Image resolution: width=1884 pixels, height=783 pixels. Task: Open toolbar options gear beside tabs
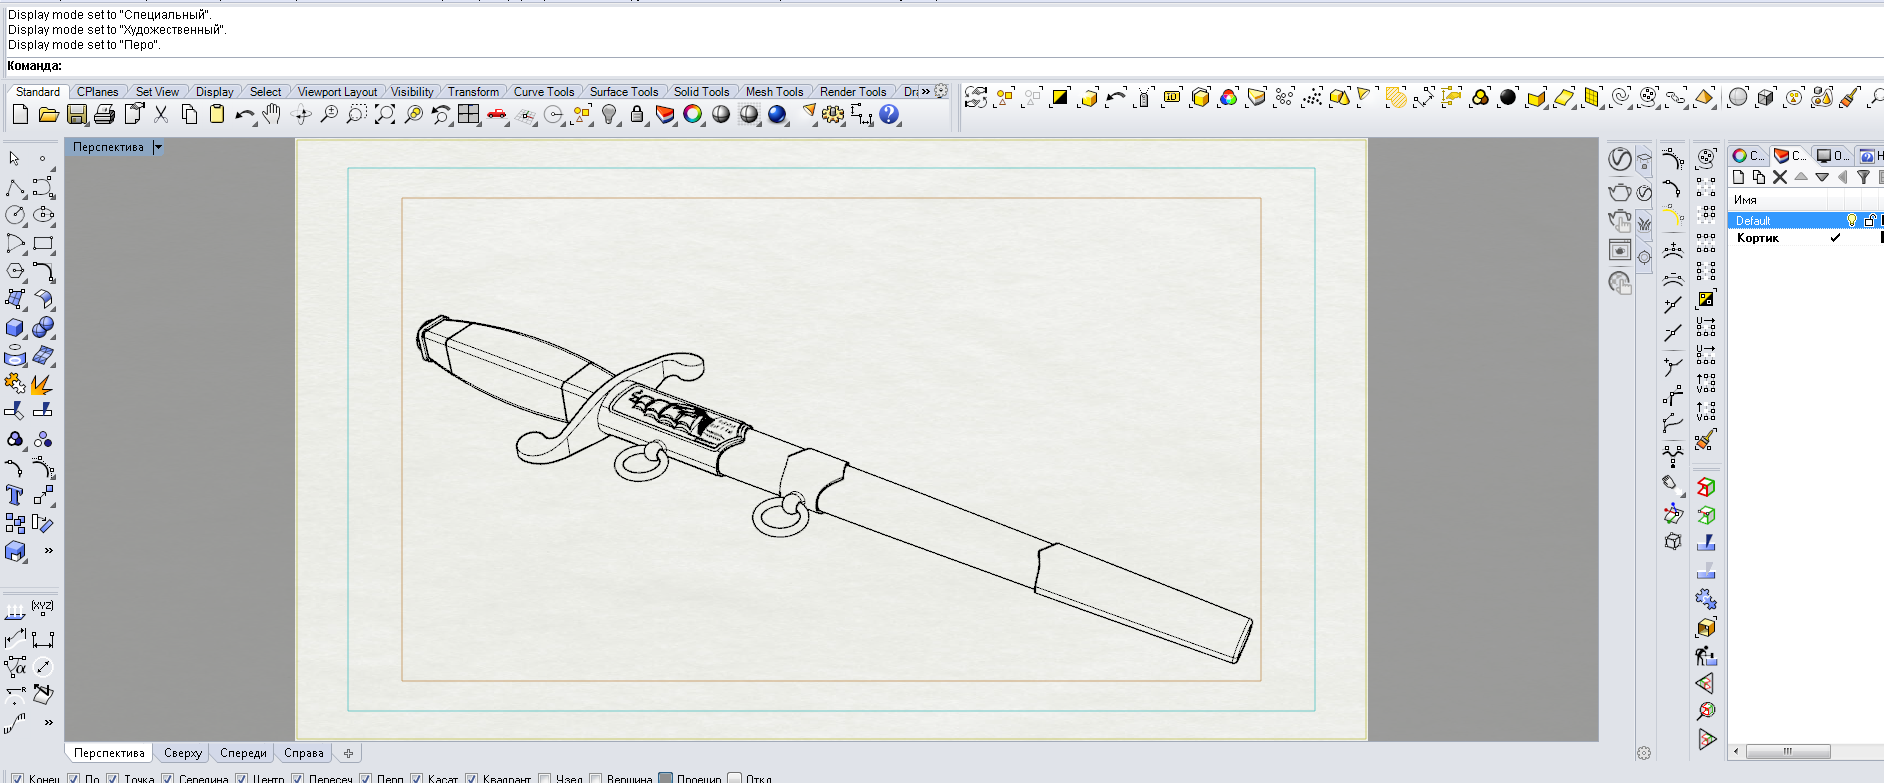(x=942, y=90)
